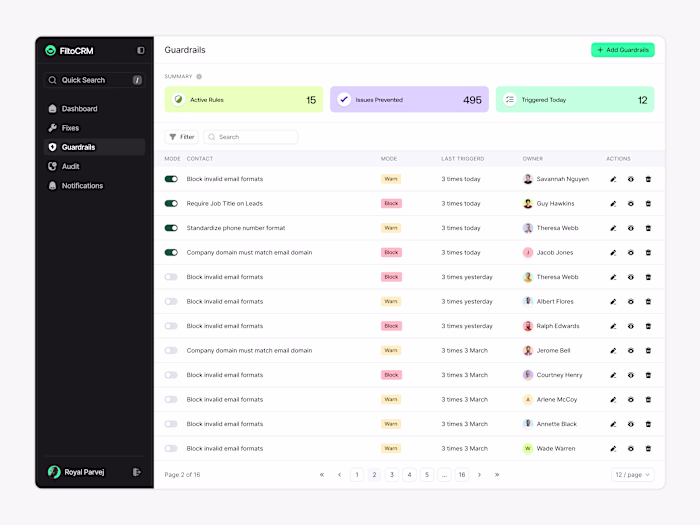Edit the rule owned by Ralph Edwards

(x=613, y=326)
